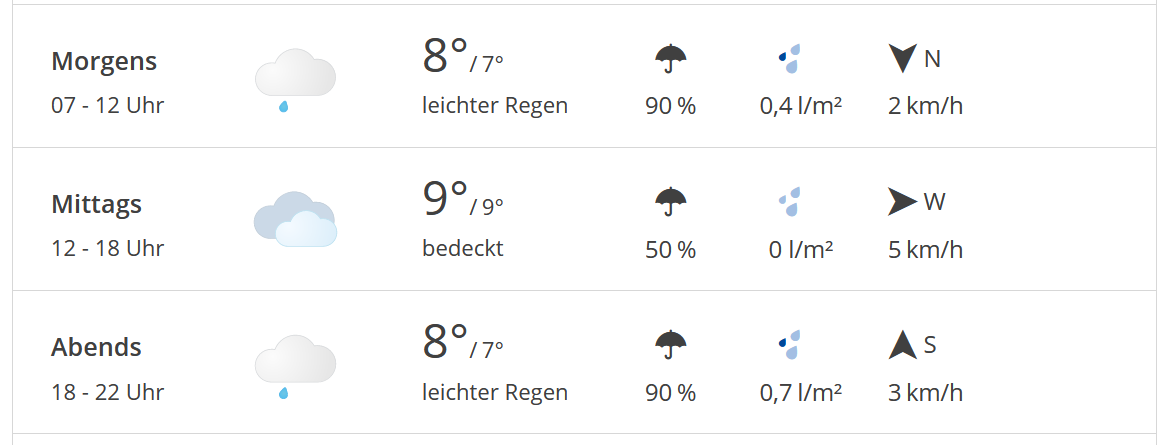Click the north wind arrow icon
The height and width of the screenshot is (445, 1170).
903,58
